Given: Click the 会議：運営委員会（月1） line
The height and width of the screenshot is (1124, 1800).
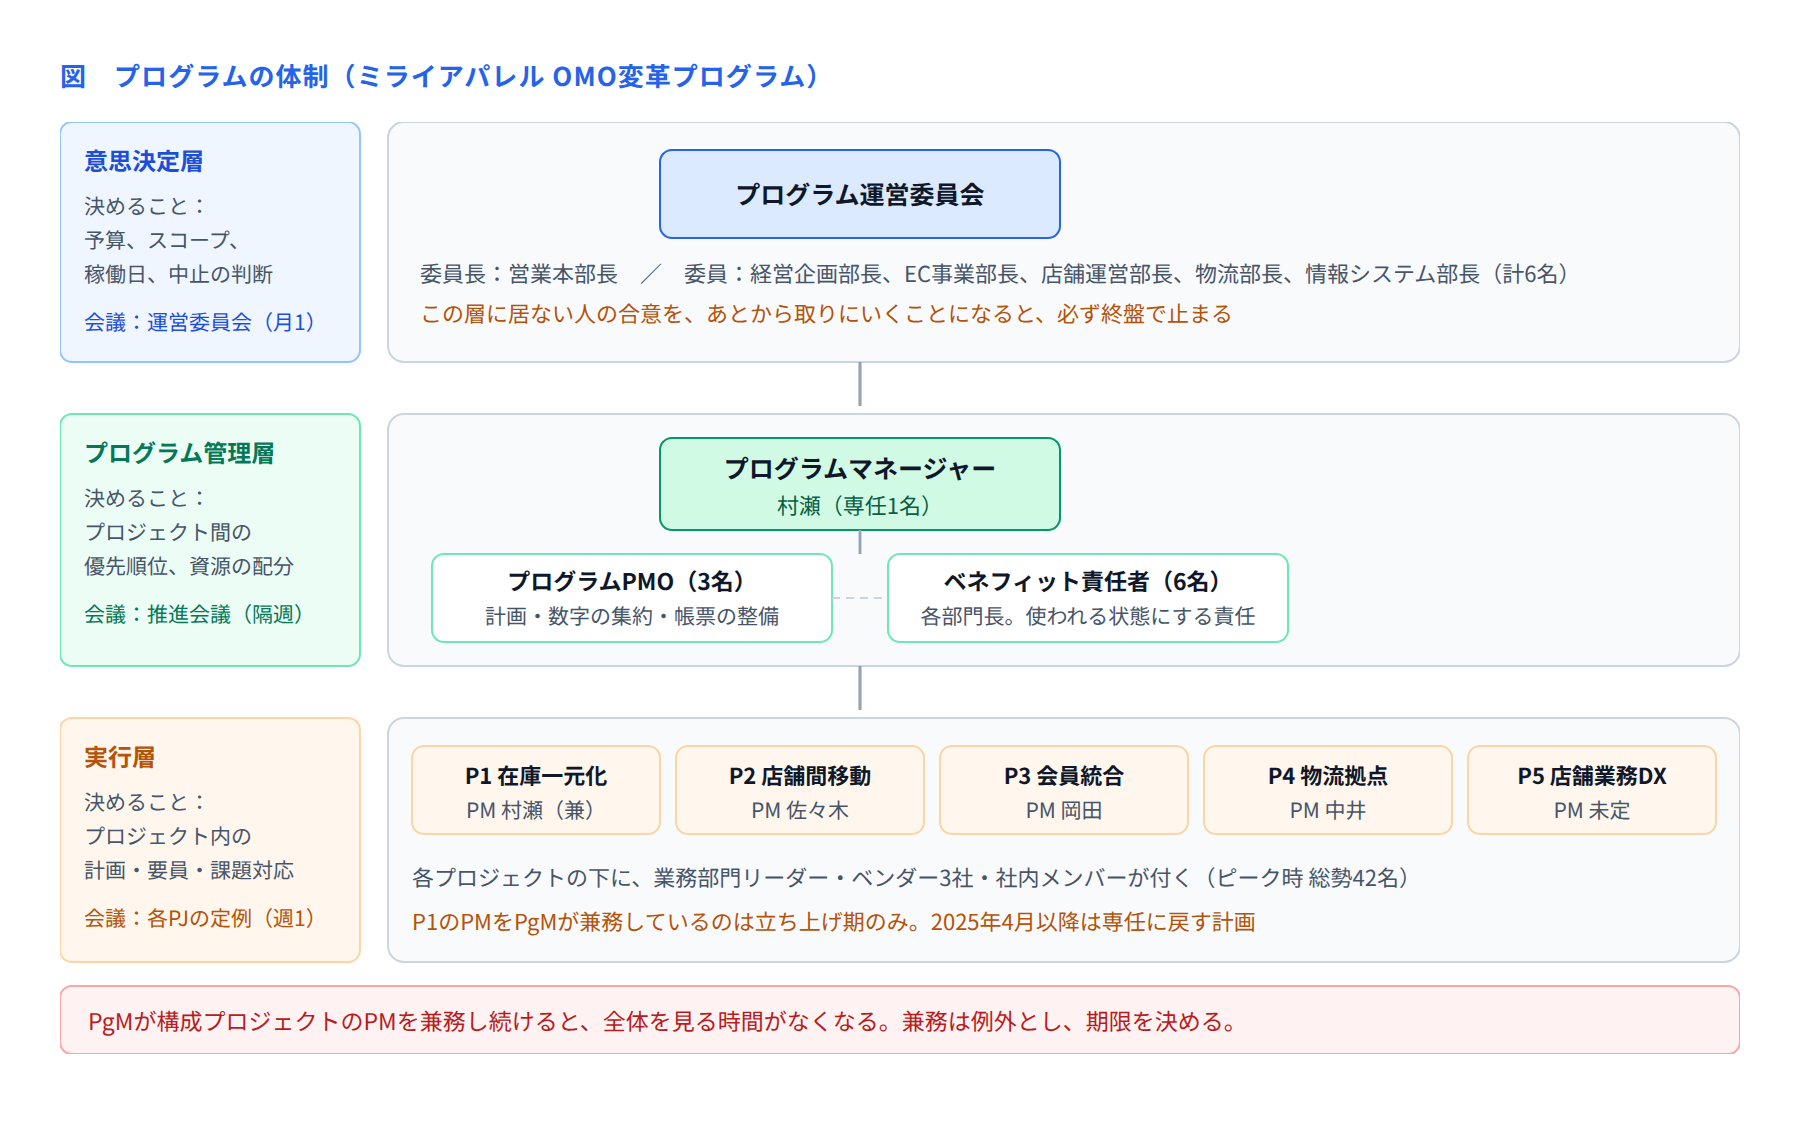Looking at the screenshot, I should coord(200,322).
